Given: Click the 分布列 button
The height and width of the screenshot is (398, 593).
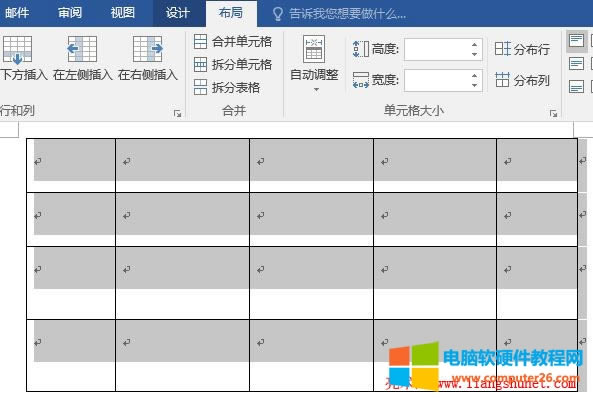Looking at the screenshot, I should coord(522,80).
